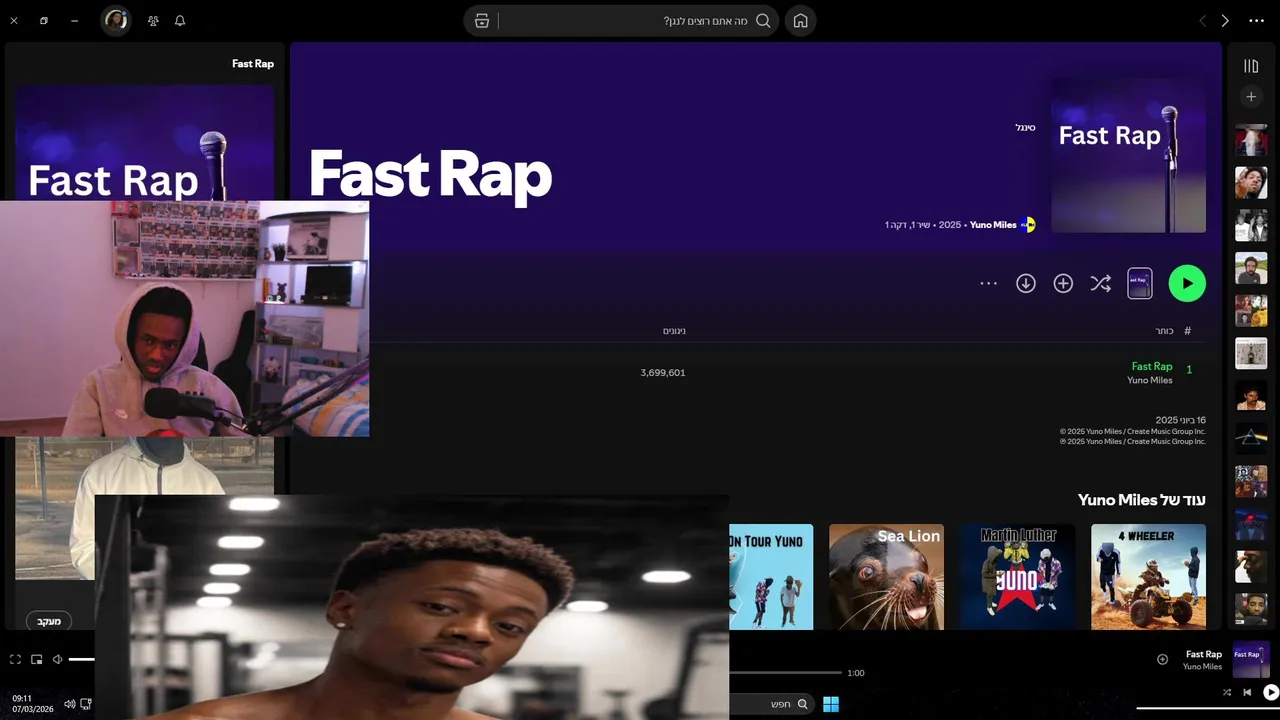
Task: Open the Sea Lion album card
Action: [886, 577]
